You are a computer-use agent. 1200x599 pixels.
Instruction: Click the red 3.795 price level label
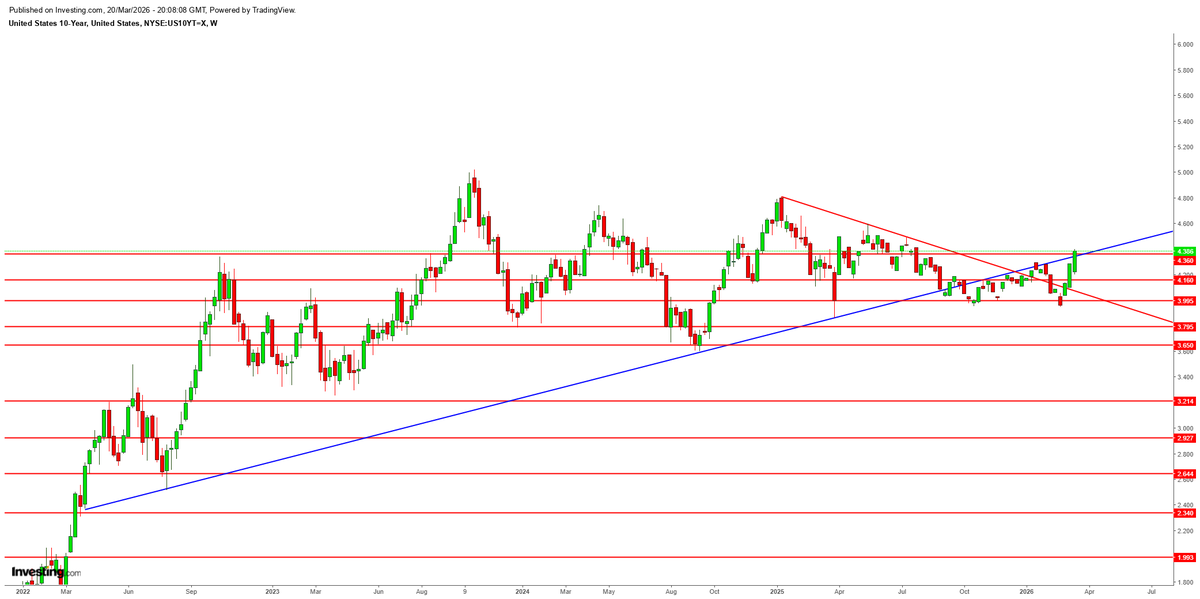click(x=1185, y=326)
